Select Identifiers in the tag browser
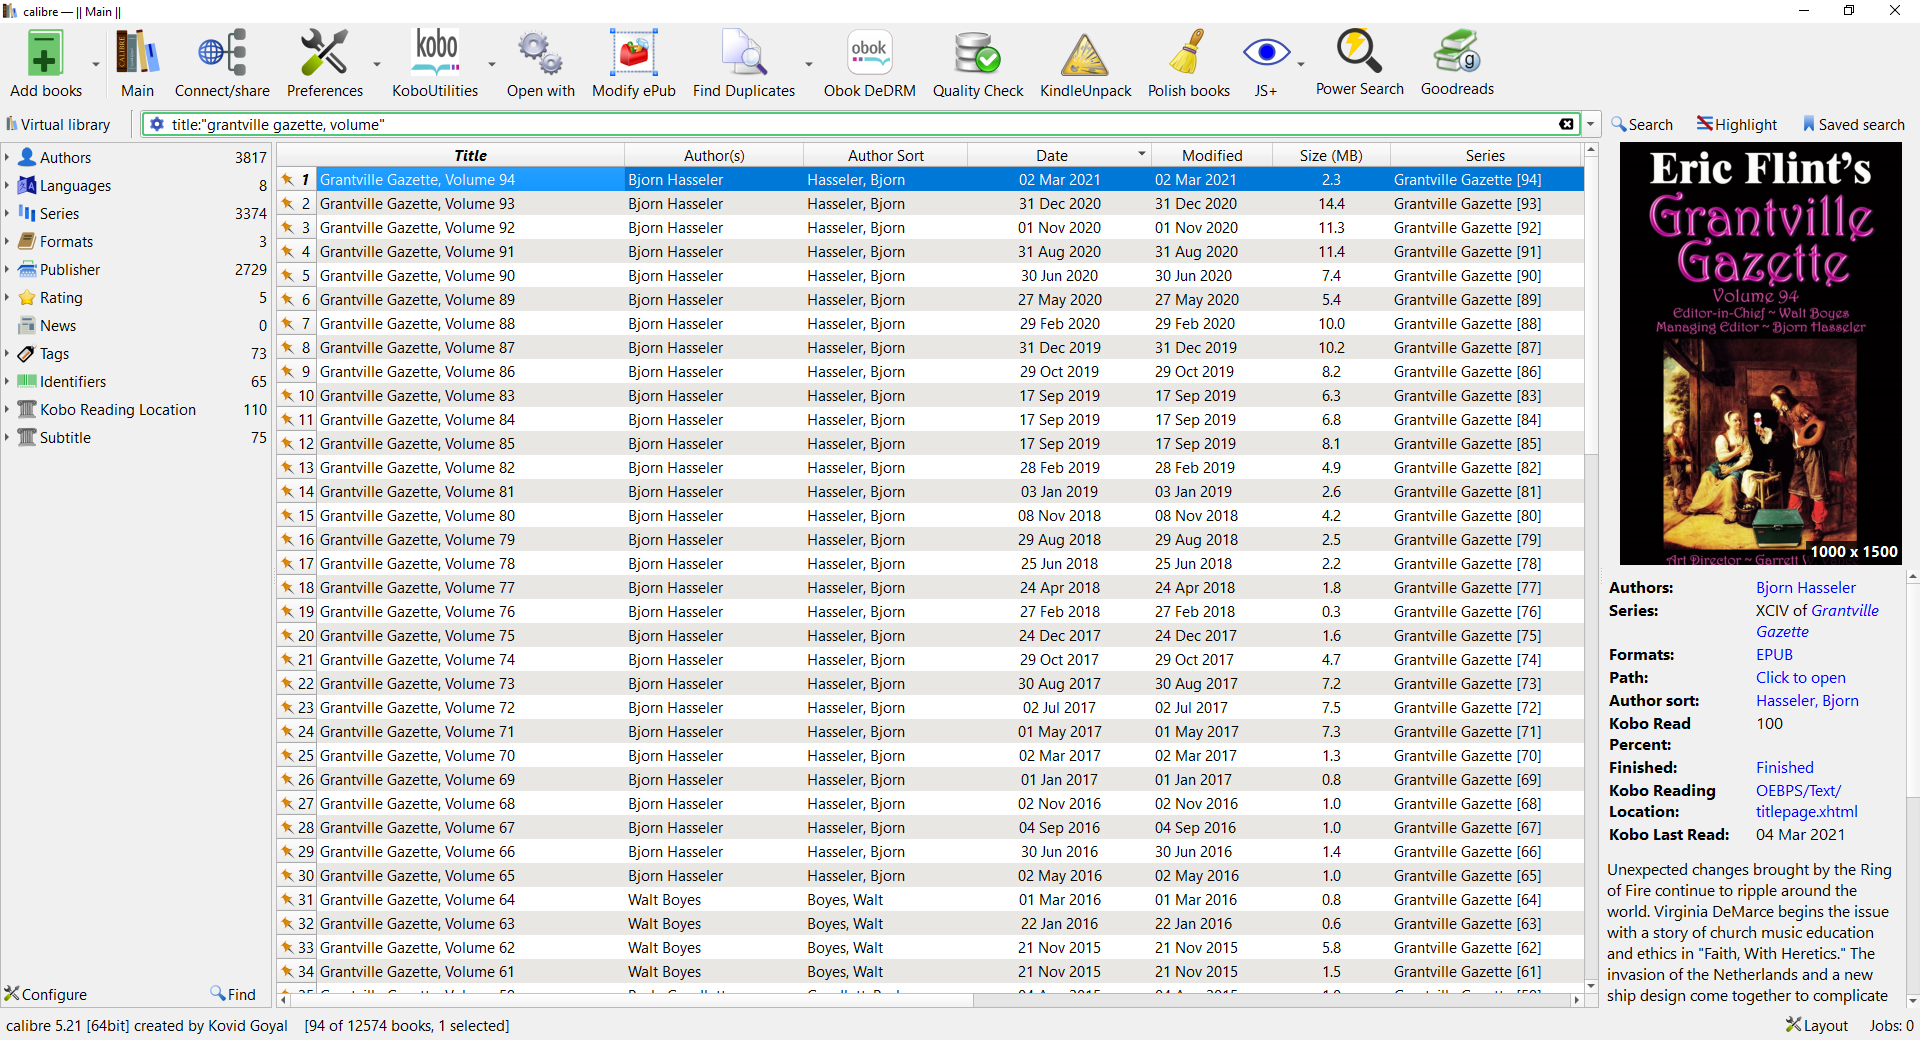Image resolution: width=1920 pixels, height=1040 pixels. click(72, 381)
